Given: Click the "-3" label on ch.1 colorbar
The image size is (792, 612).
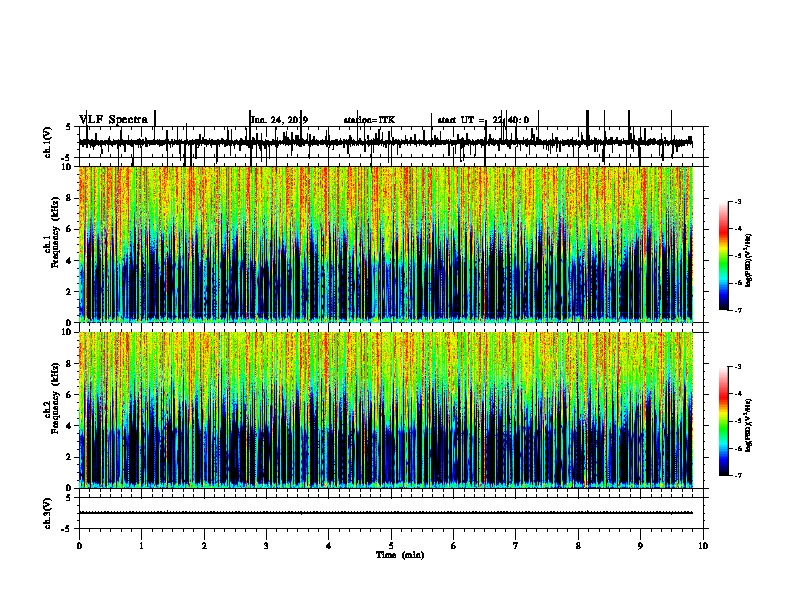Looking at the screenshot, I should (x=737, y=201).
